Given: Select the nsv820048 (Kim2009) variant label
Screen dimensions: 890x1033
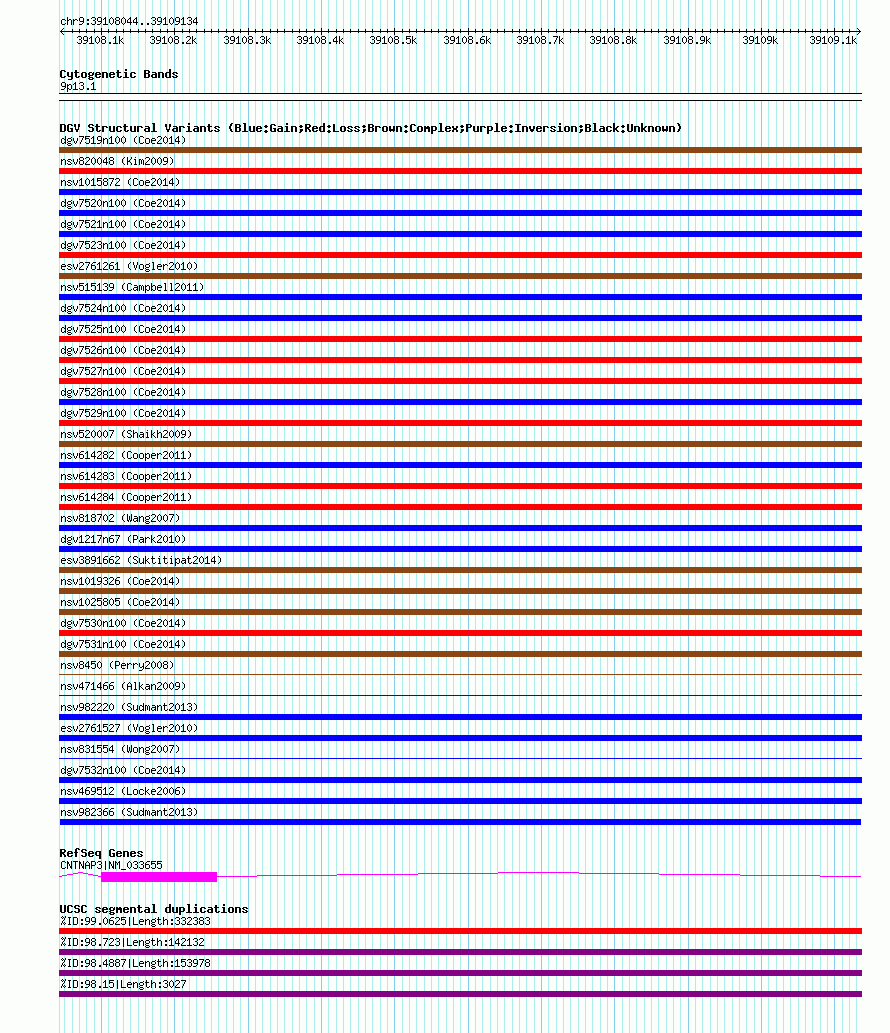Looking at the screenshot, I should 117,161.
